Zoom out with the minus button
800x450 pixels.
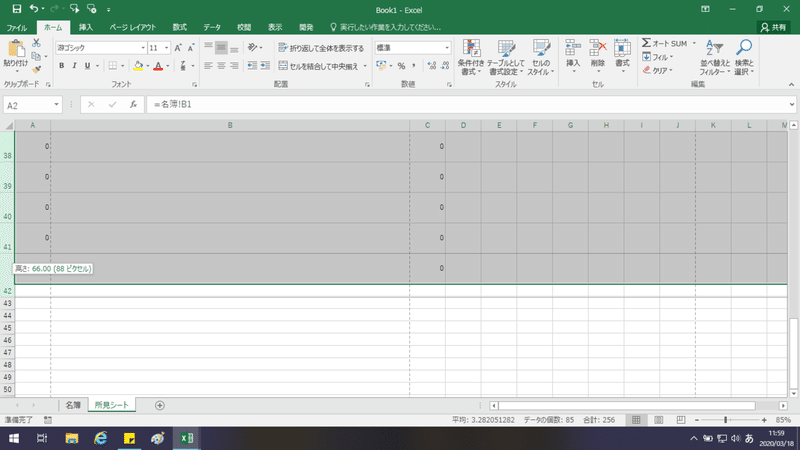tap(696, 420)
